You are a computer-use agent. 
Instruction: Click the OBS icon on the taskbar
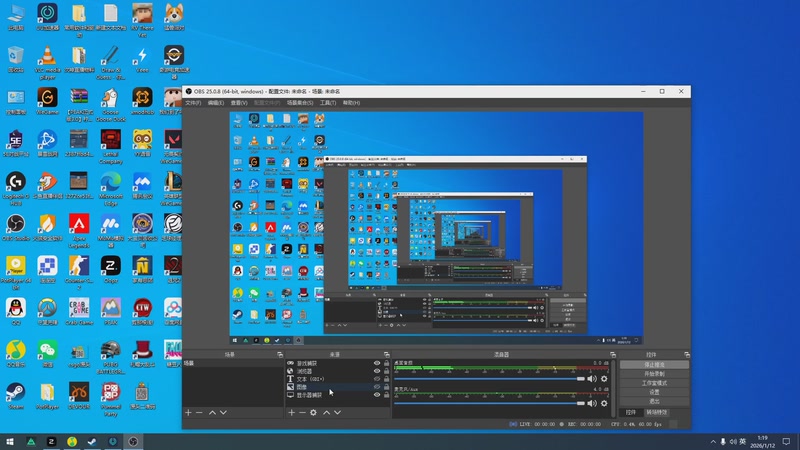pyautogui.click(x=133, y=441)
